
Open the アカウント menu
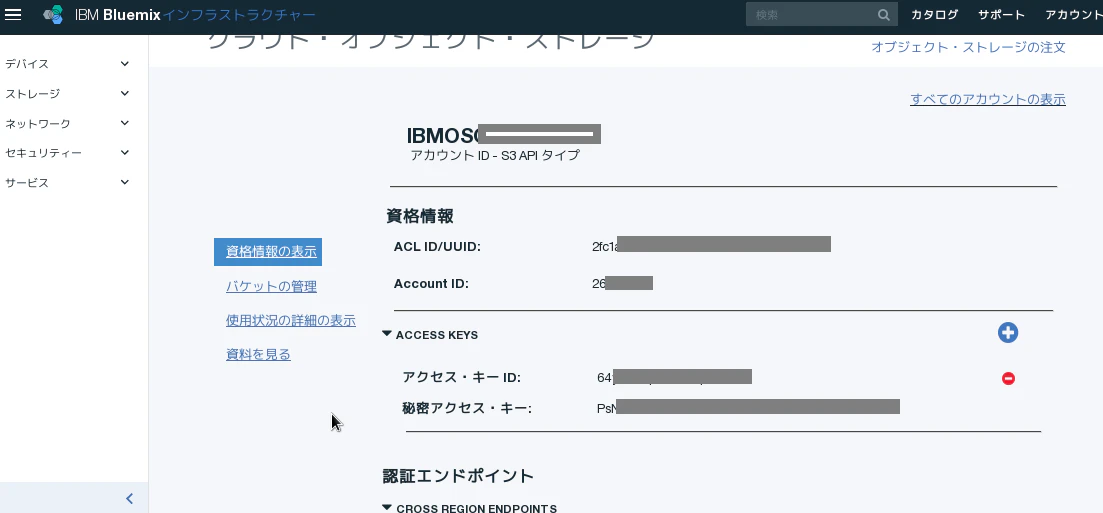click(1073, 15)
